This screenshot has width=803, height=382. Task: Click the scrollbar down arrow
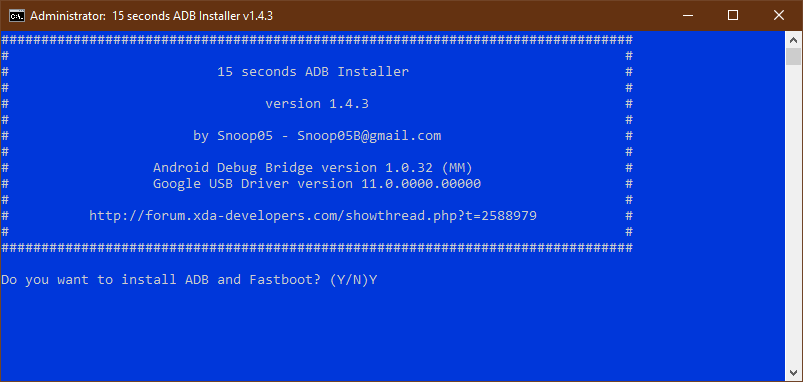[793, 373]
